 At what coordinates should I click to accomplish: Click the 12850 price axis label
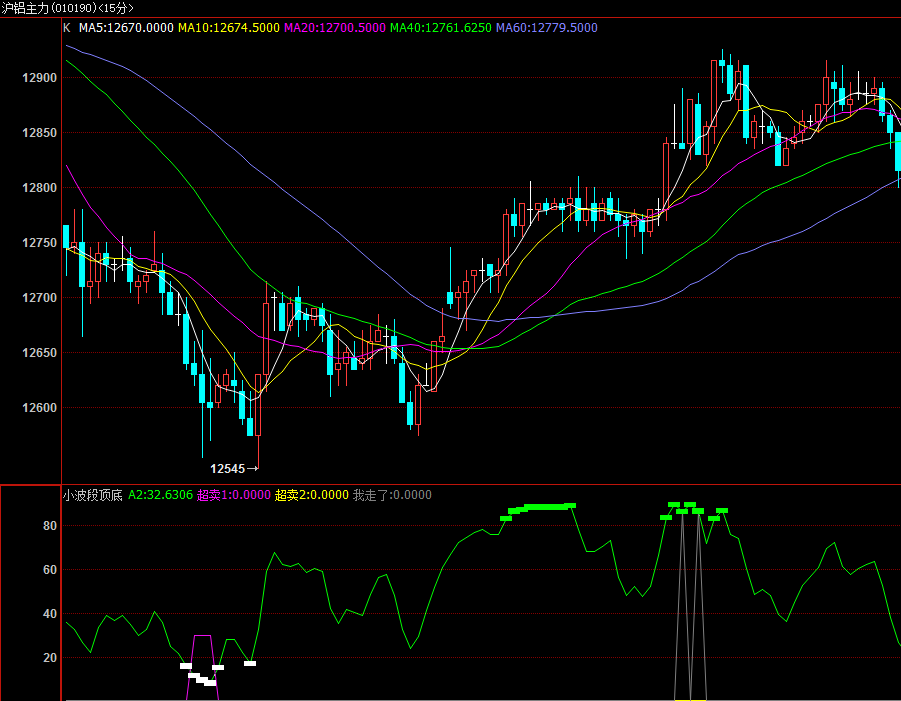tap(40, 133)
